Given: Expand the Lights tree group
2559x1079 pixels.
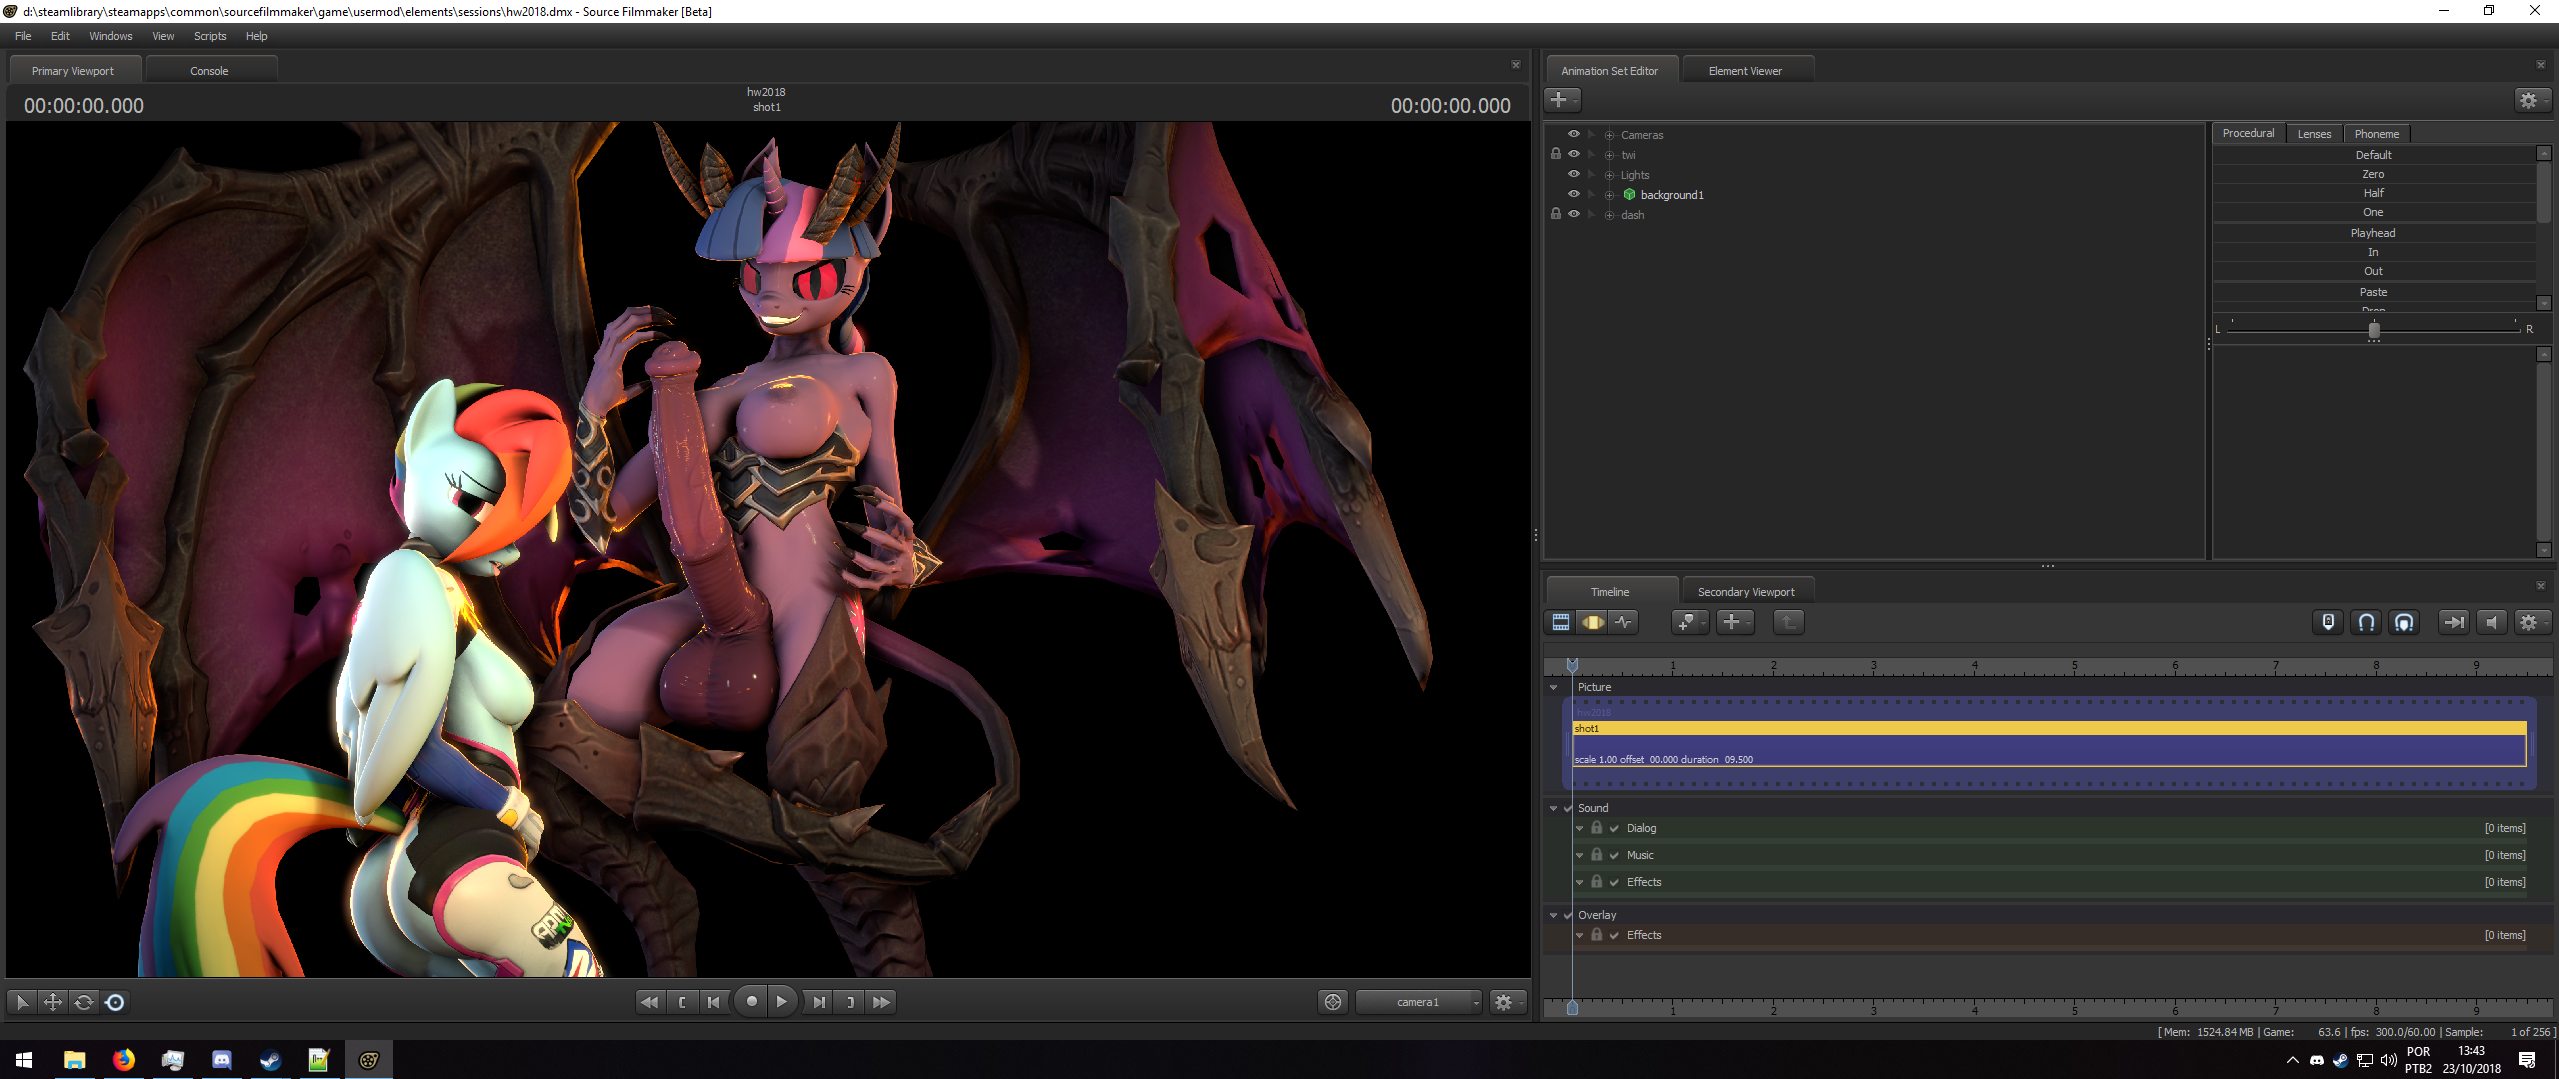Looking at the screenshot, I should coord(1610,175).
